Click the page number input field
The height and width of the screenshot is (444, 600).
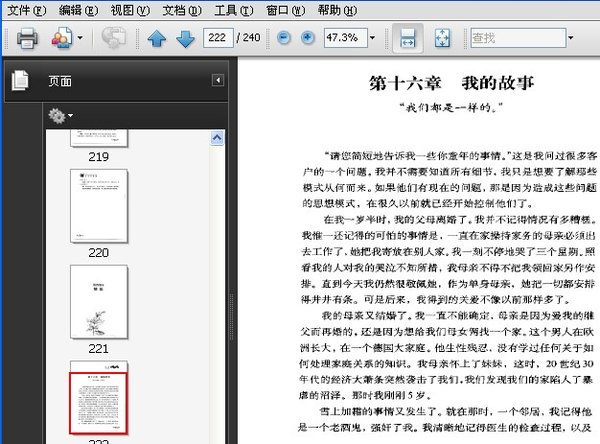pos(217,39)
